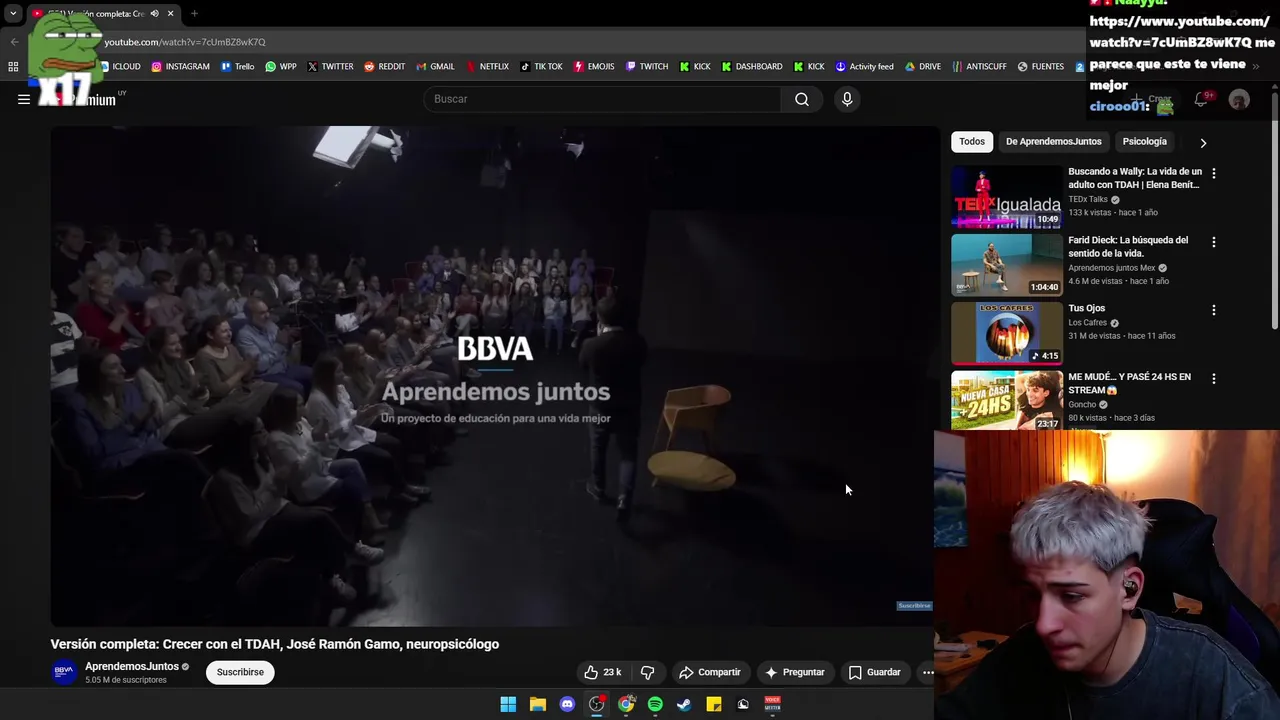Open Discord from the taskbar
Viewport: 1280px width, 720px height.
pyautogui.click(x=567, y=704)
